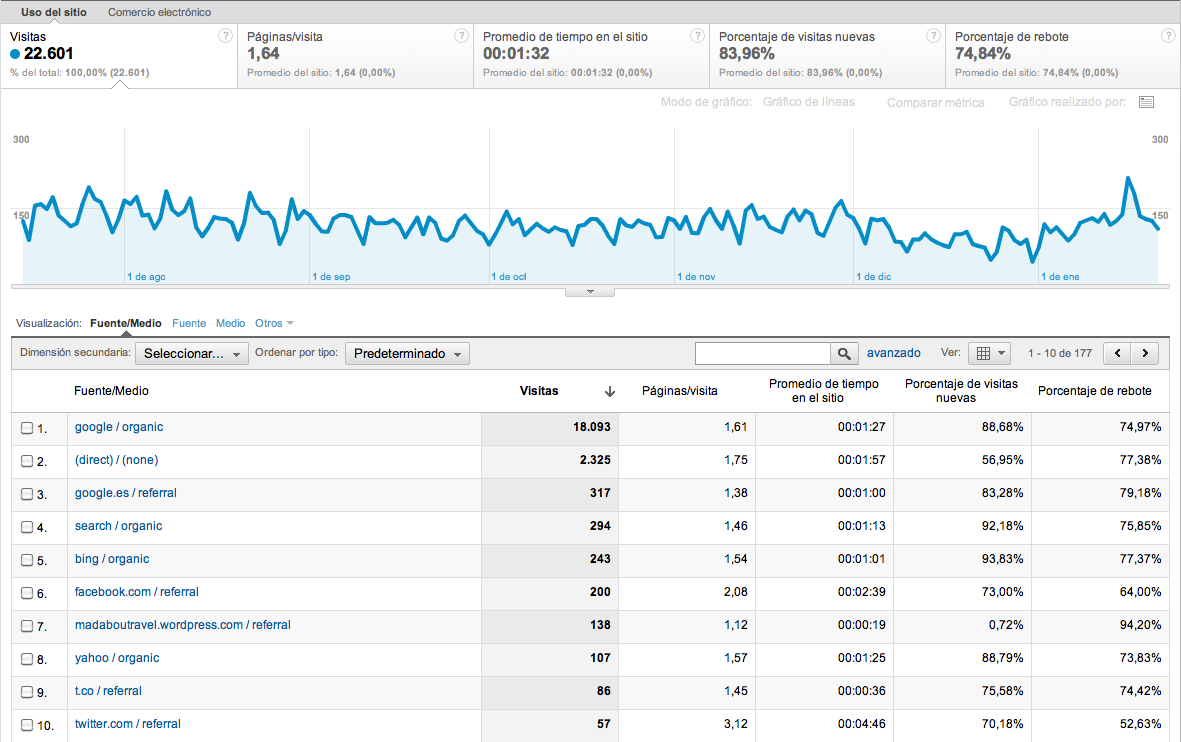Open 'search / organic' source link
Viewport: 1181px width, 742px height.
pyautogui.click(x=118, y=526)
